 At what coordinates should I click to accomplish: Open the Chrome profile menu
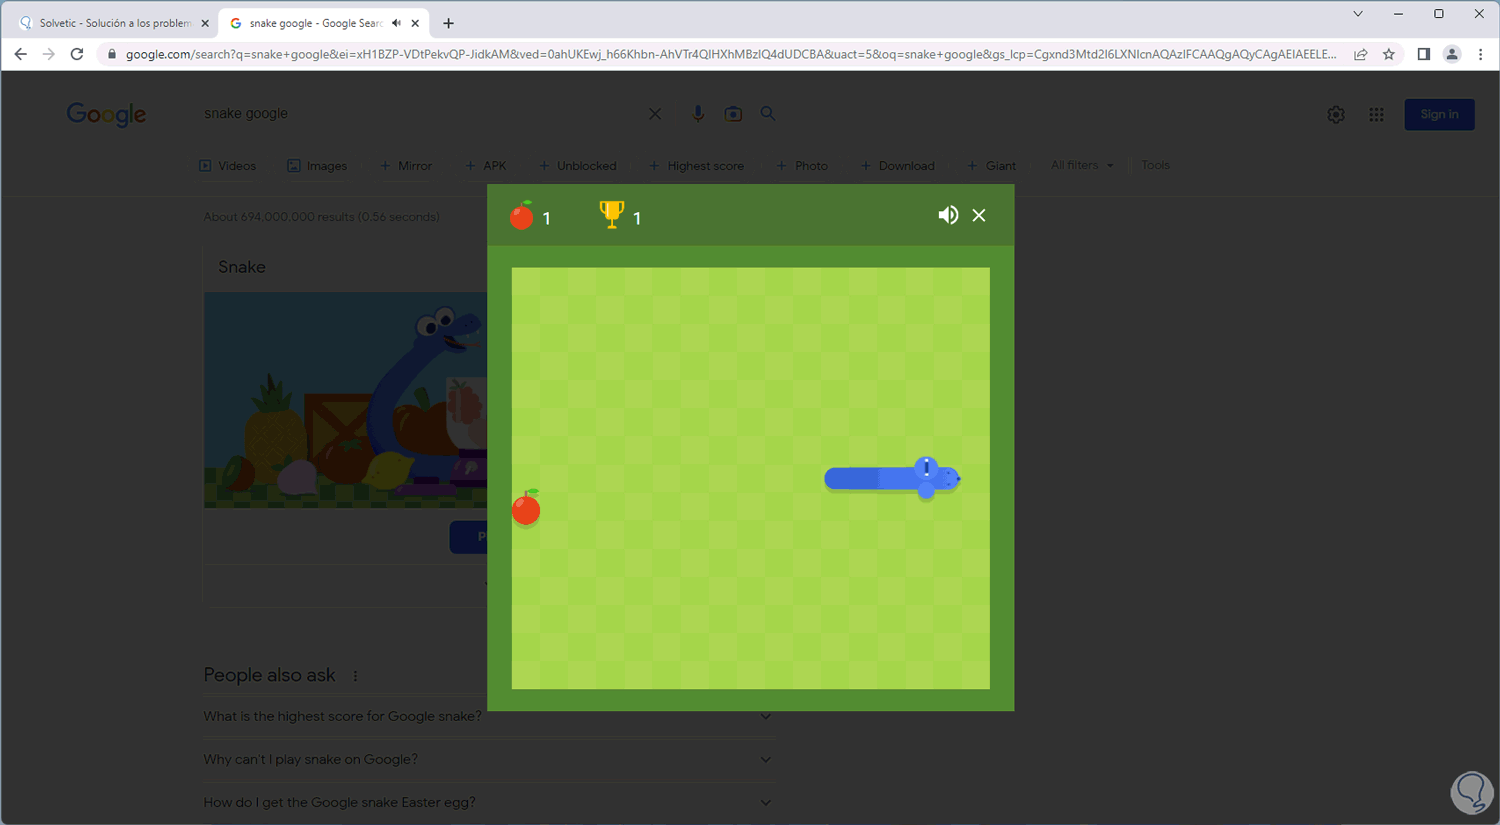[x=1452, y=54]
